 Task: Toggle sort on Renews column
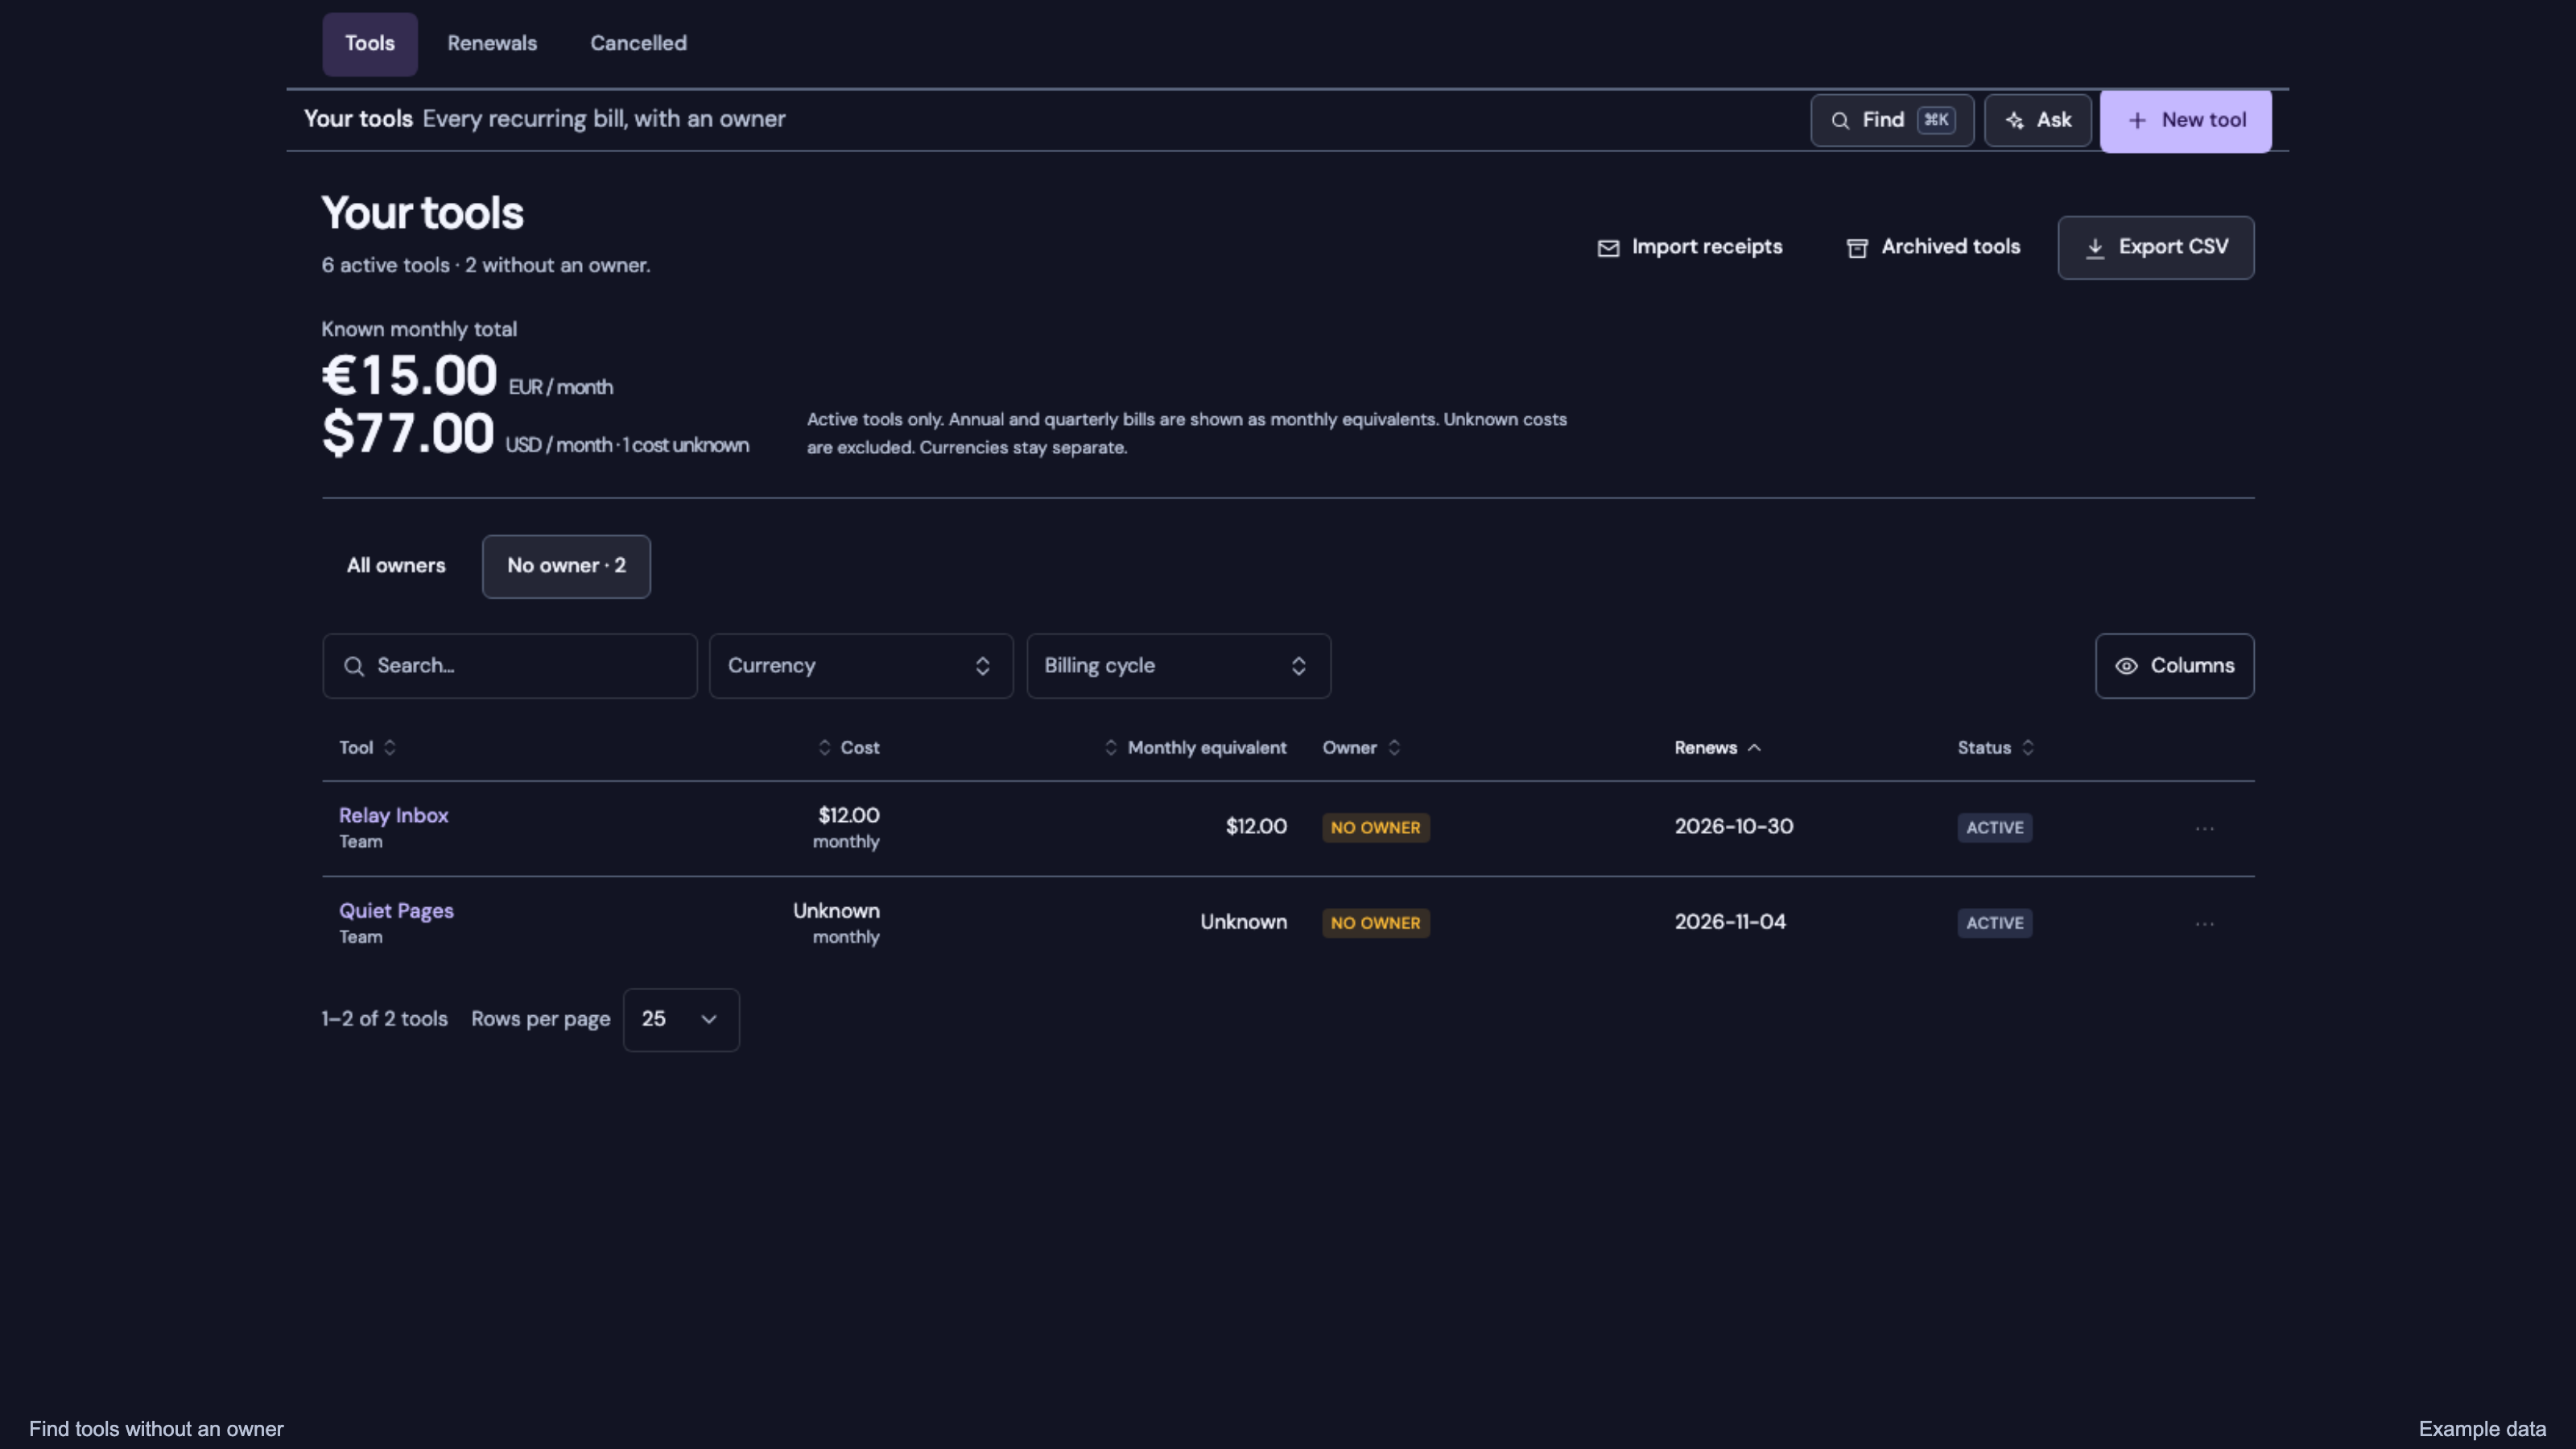(x=1717, y=748)
